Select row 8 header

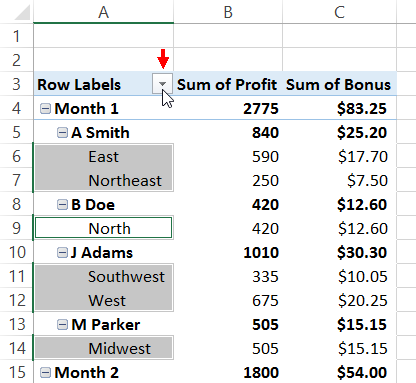[x=17, y=204]
